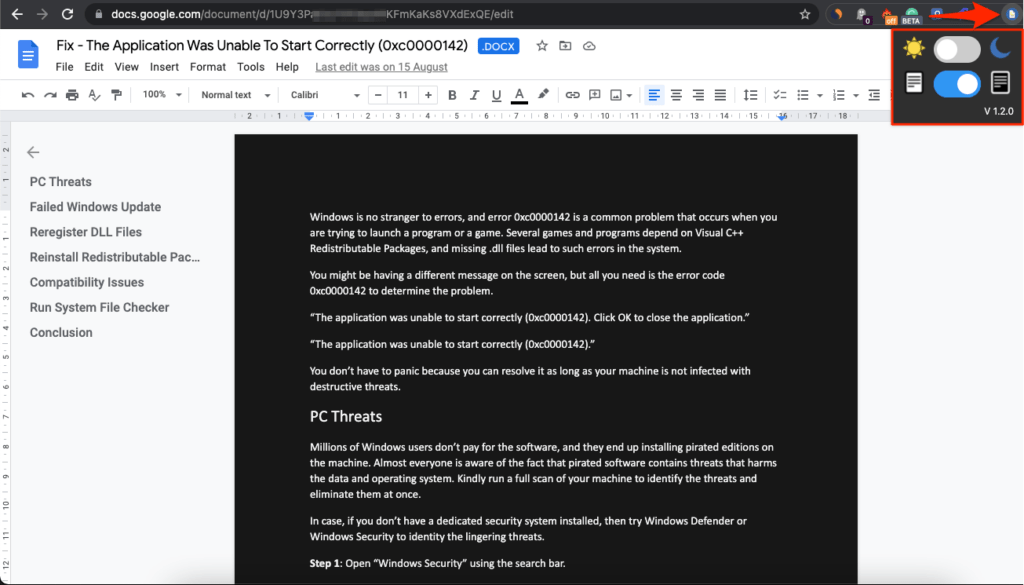
Task: Add a comment with the comment icon
Action: tap(593, 94)
